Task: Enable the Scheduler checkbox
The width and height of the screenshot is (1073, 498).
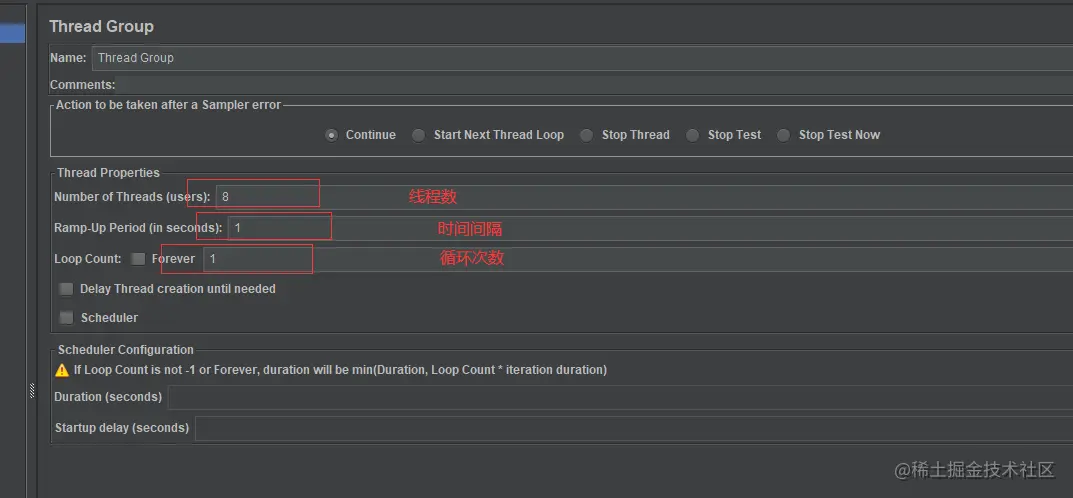Action: 66,318
